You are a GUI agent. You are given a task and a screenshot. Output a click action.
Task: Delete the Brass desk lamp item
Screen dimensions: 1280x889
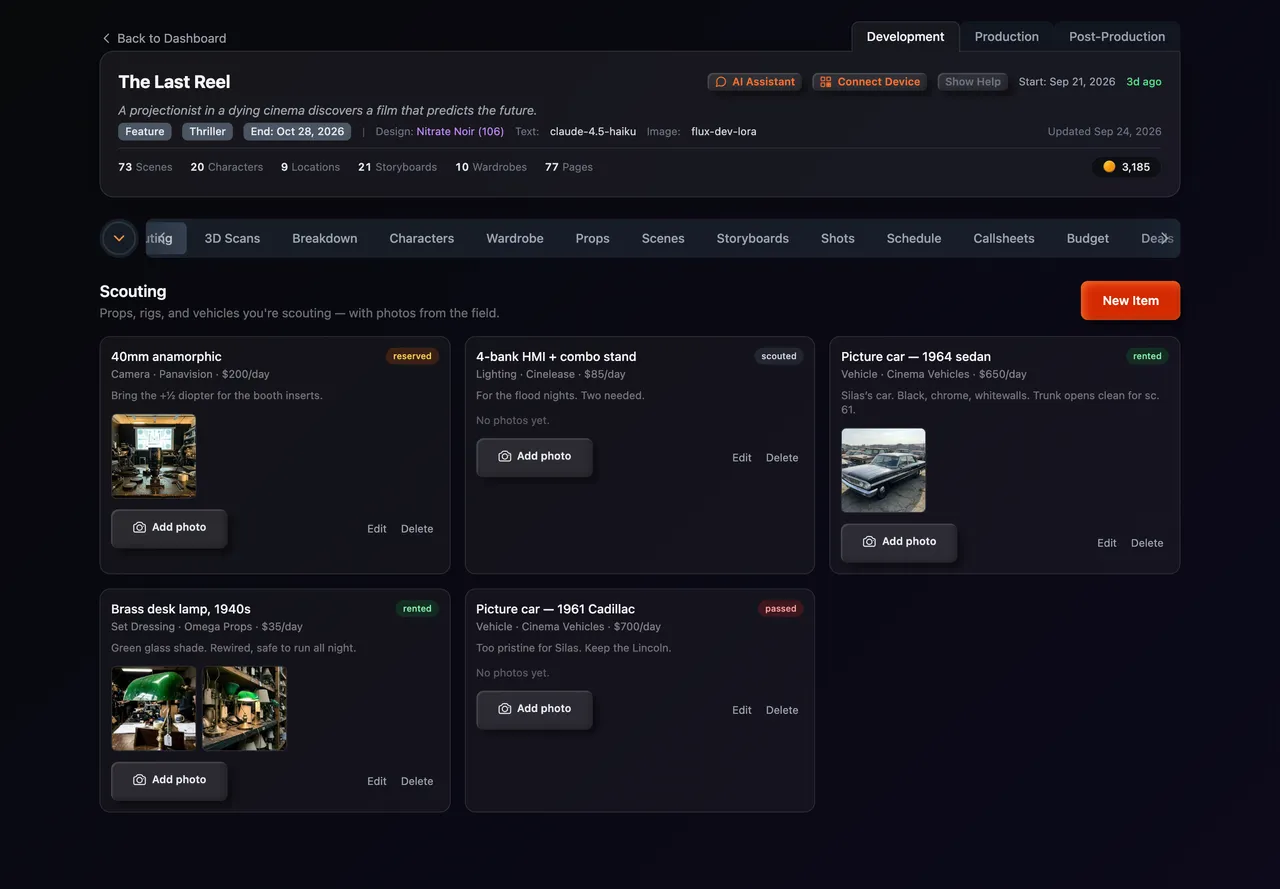pyautogui.click(x=417, y=782)
